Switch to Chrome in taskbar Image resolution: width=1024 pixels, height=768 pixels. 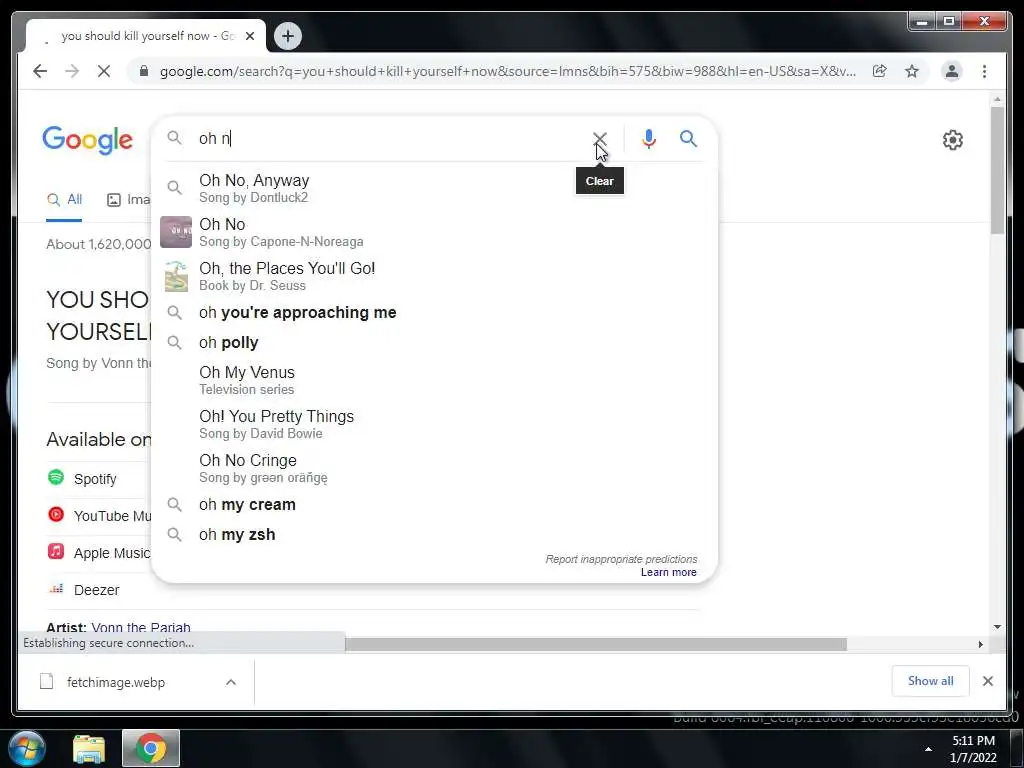coord(151,748)
